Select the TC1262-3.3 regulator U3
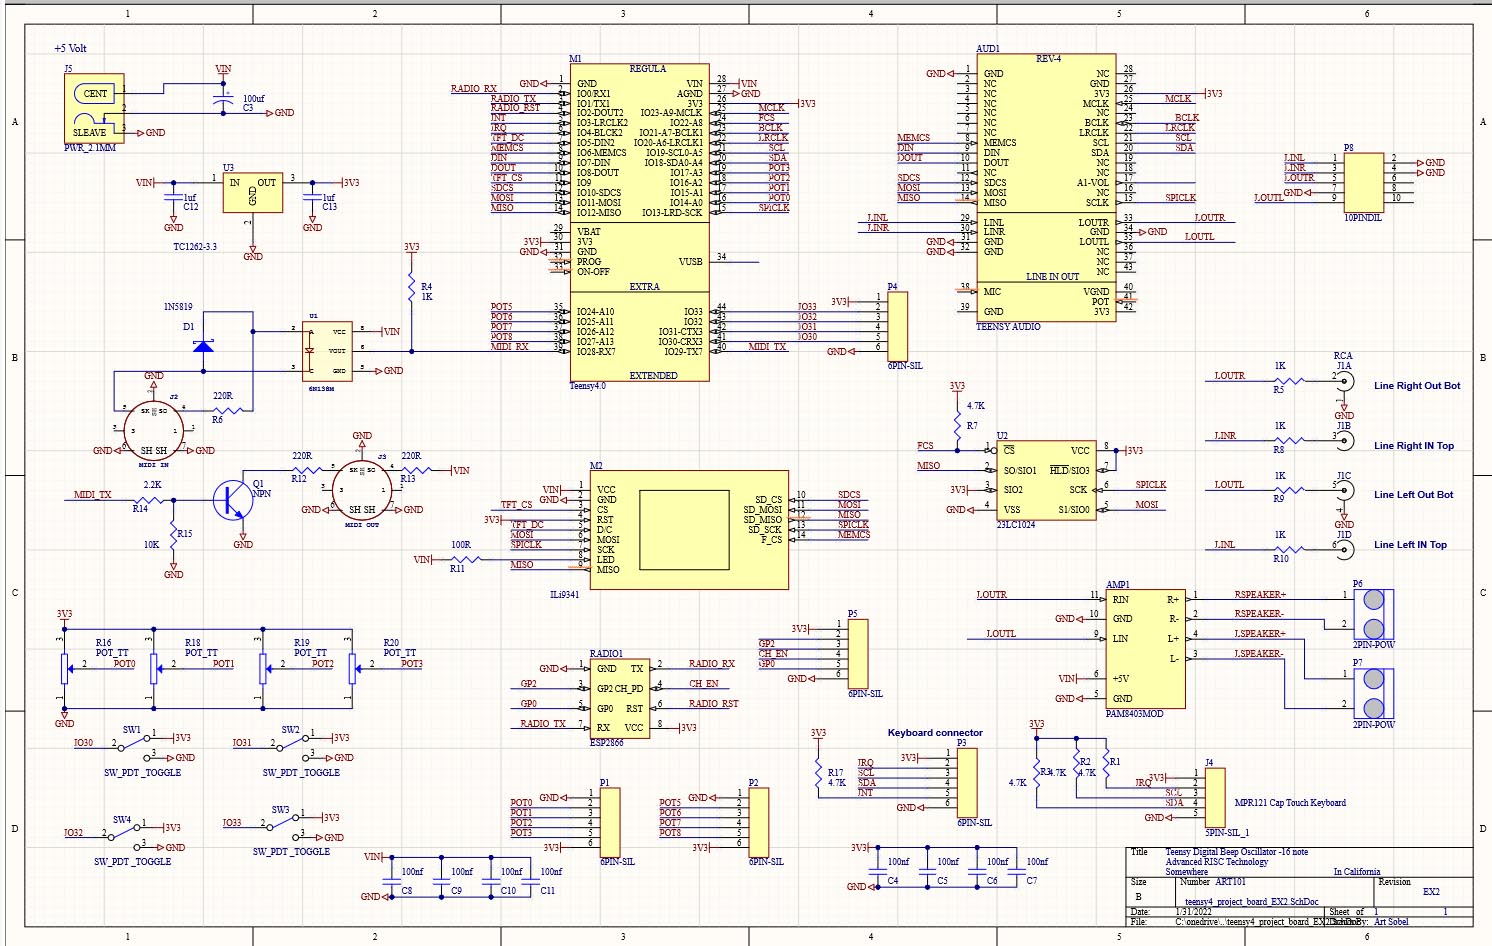The image size is (1492, 946). click(252, 191)
